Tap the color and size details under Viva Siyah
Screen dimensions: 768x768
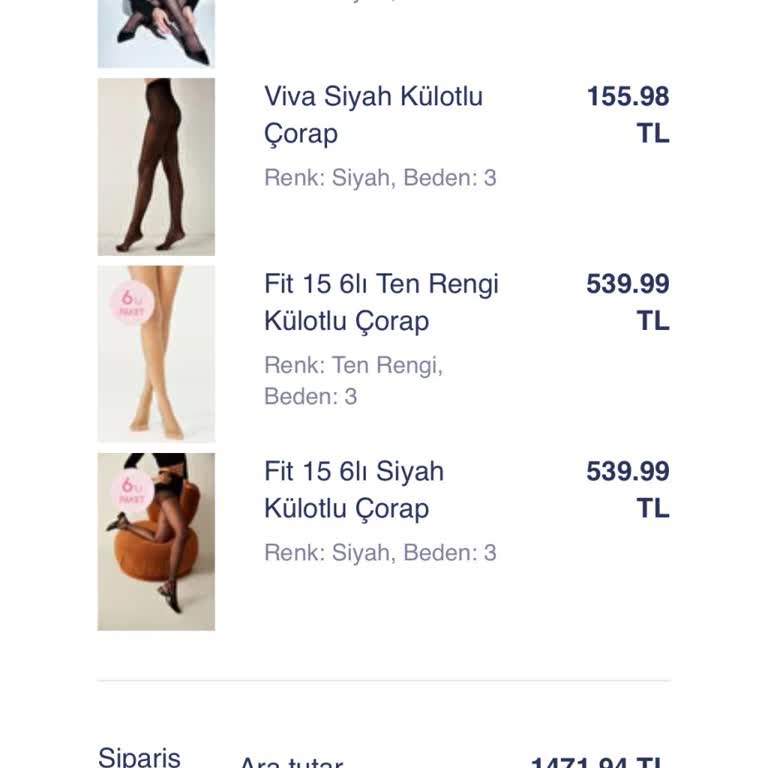pos(380,178)
